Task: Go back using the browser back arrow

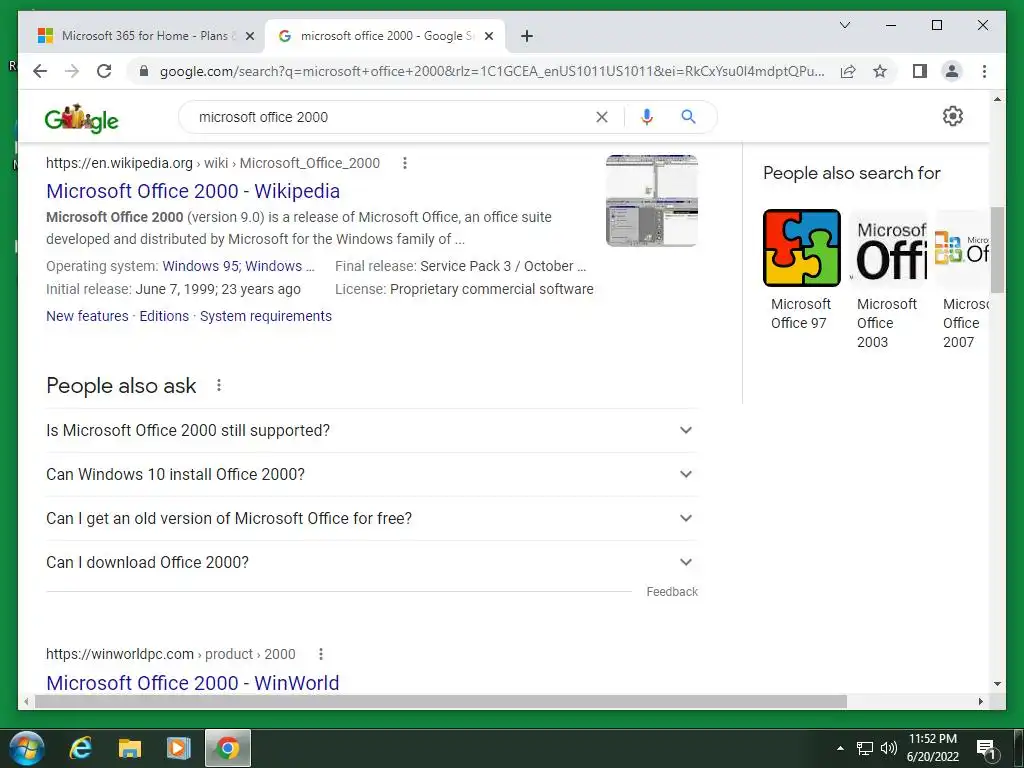Action: click(x=40, y=71)
